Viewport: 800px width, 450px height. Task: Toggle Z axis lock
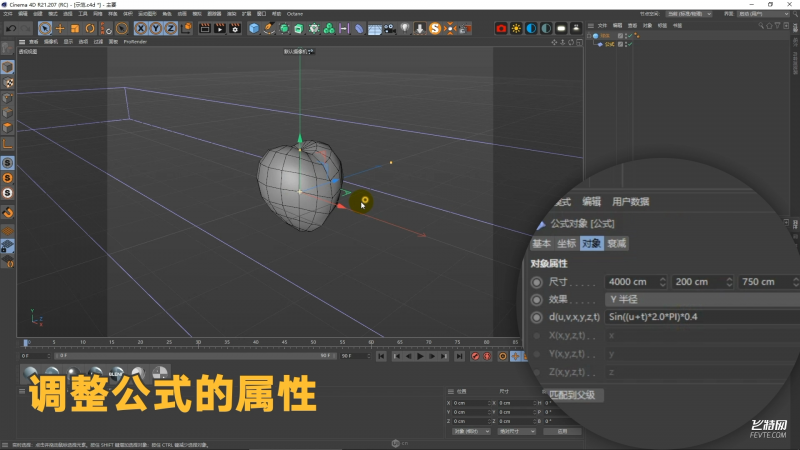(170, 29)
